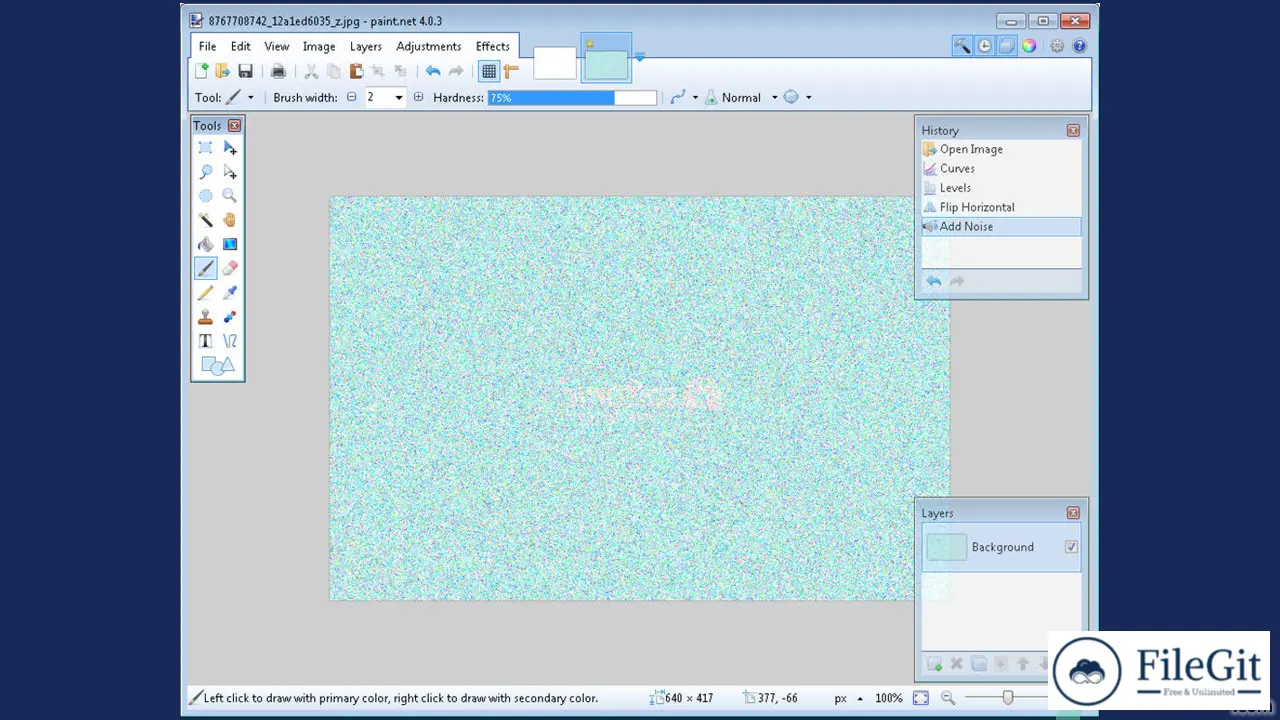Open the Edit menu
1280x720 pixels.
point(241,46)
